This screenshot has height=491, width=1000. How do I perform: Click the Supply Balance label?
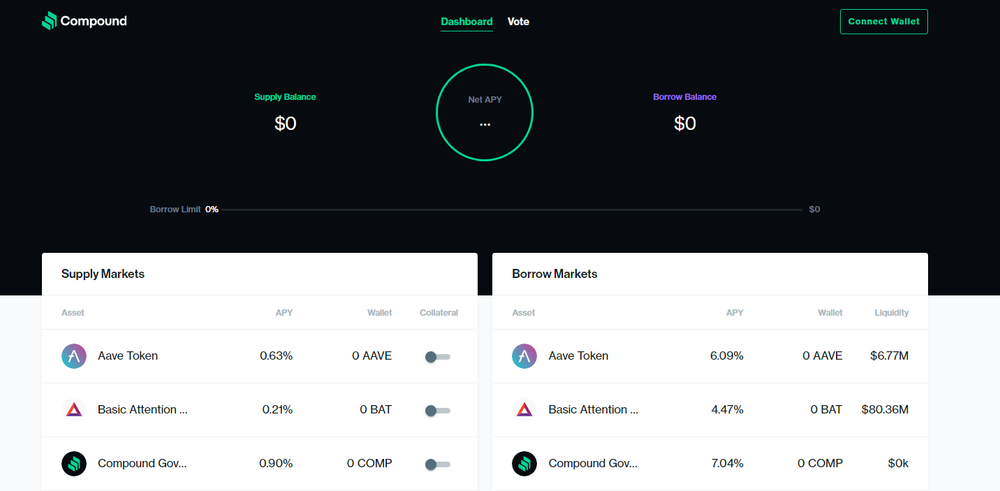(285, 97)
